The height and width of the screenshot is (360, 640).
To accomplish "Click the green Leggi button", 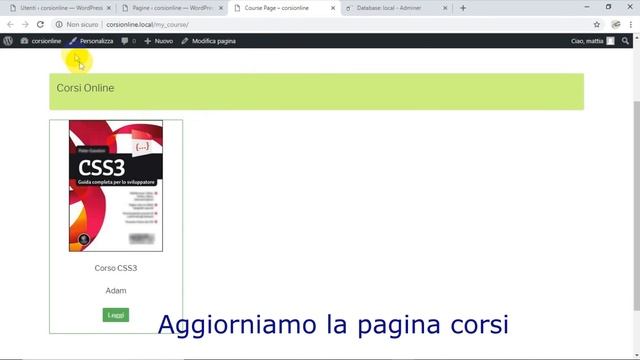I will pyautogui.click(x=116, y=315).
